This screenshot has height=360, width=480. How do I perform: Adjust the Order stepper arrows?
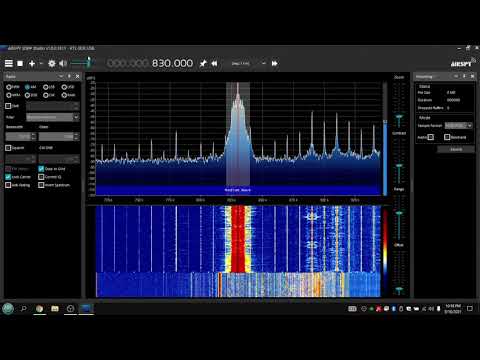point(76,136)
